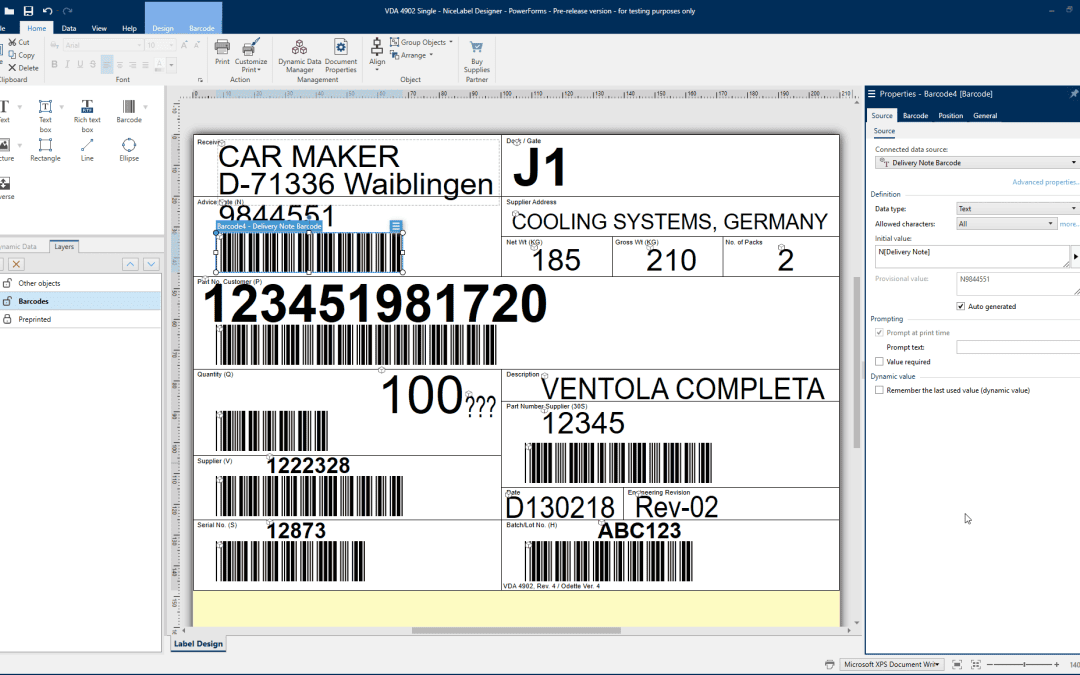Select the Rich text box tool
1080x675 pixels.
coord(87,116)
